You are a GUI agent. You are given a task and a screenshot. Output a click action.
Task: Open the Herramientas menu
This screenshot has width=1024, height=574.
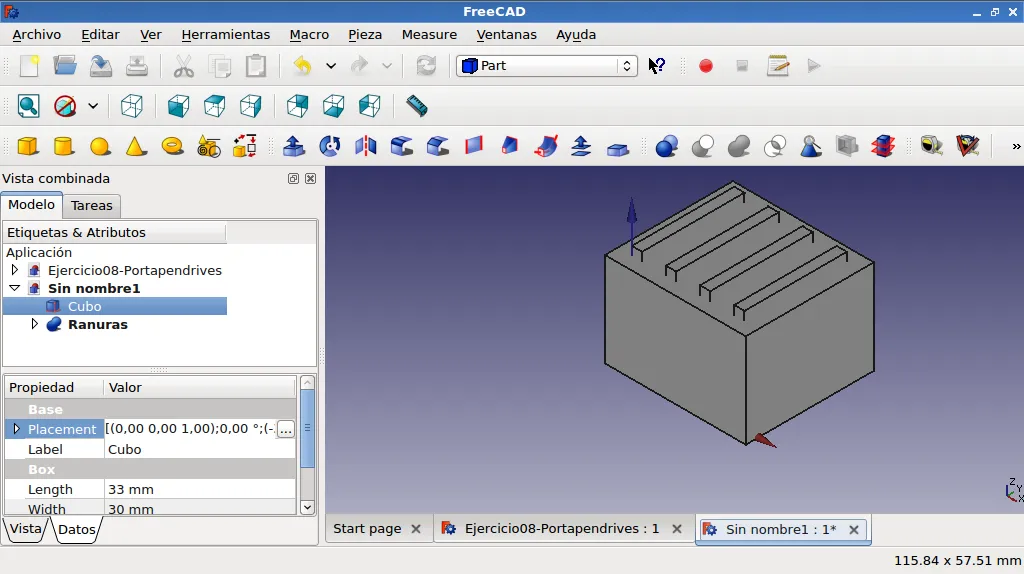pos(225,35)
